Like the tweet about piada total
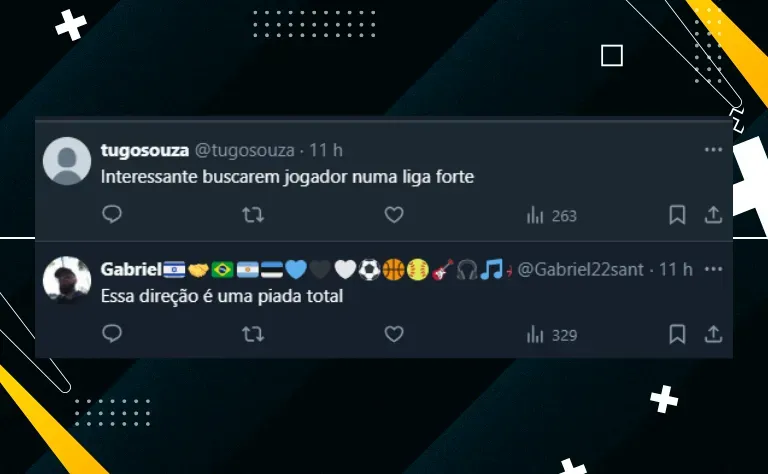The image size is (768, 474). point(394,334)
